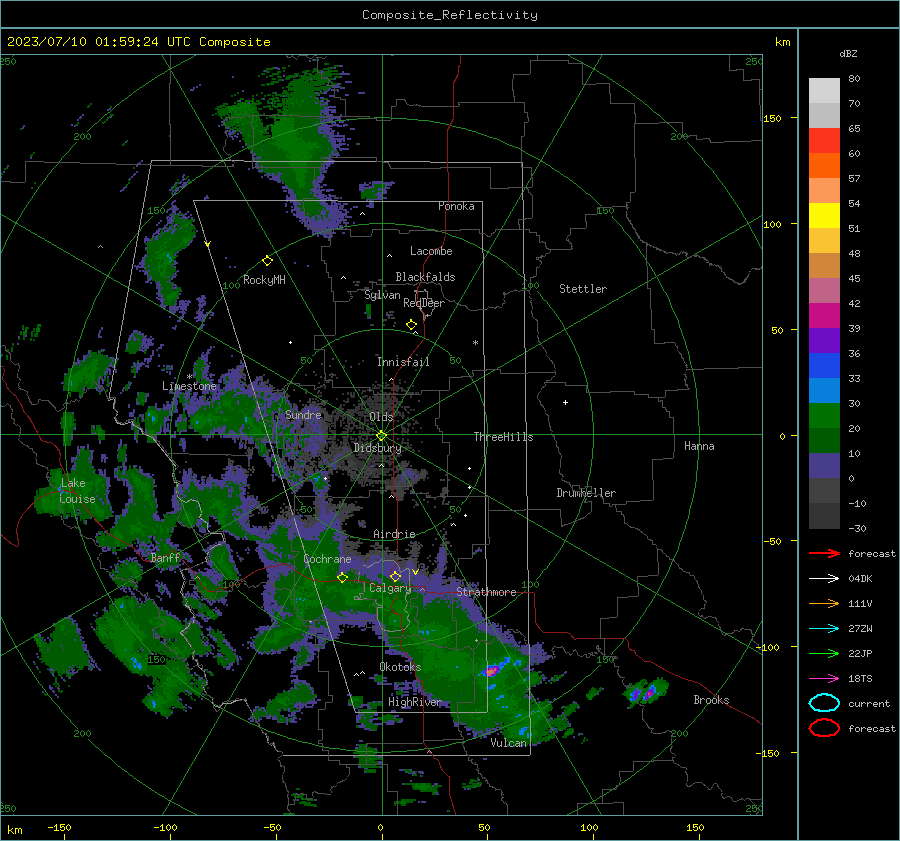Click the yellow diamond at radar center near Olds
This screenshot has height=841, width=900.
pyautogui.click(x=381, y=436)
